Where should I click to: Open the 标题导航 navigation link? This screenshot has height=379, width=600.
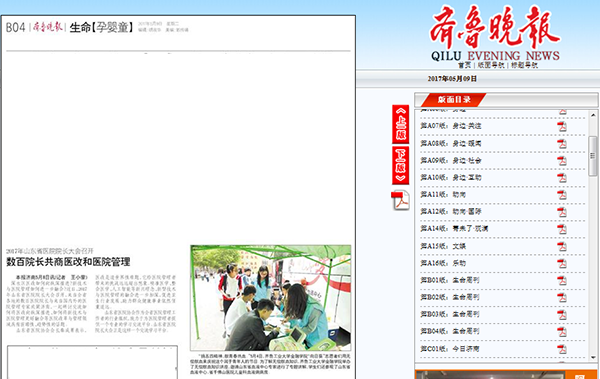click(x=524, y=65)
